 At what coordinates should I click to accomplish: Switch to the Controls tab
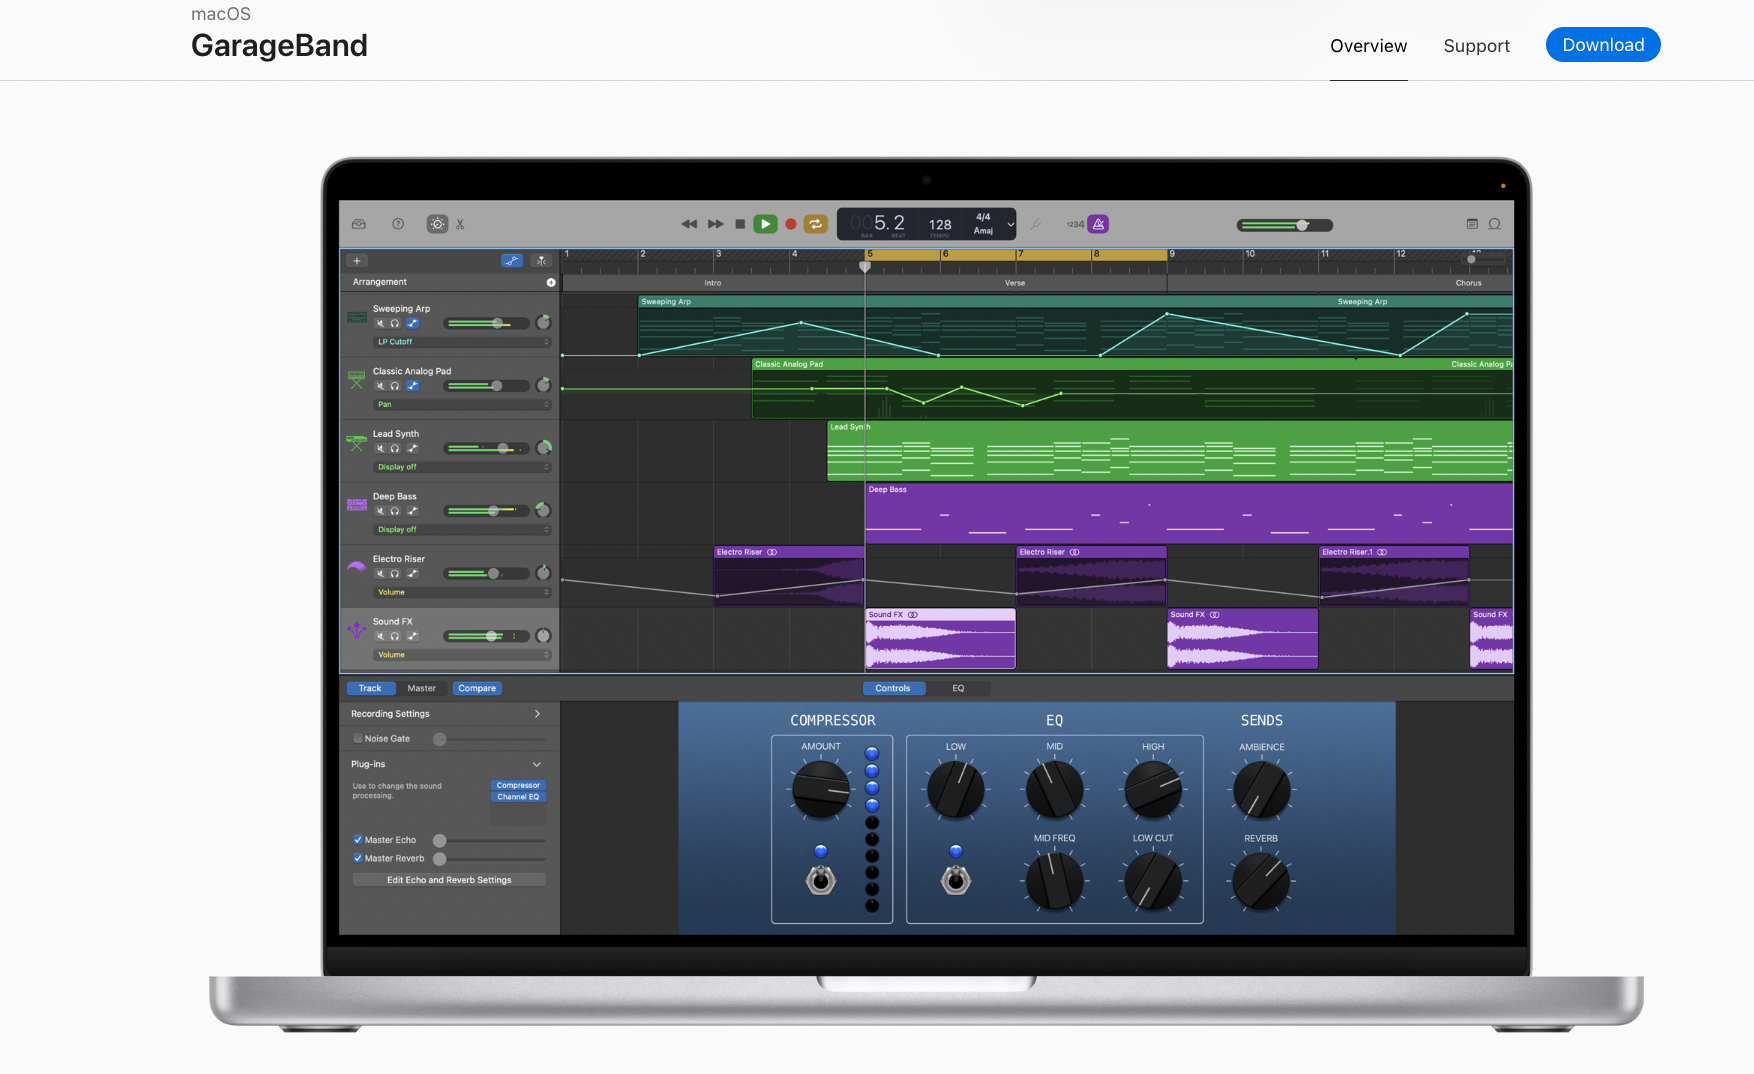(x=893, y=688)
